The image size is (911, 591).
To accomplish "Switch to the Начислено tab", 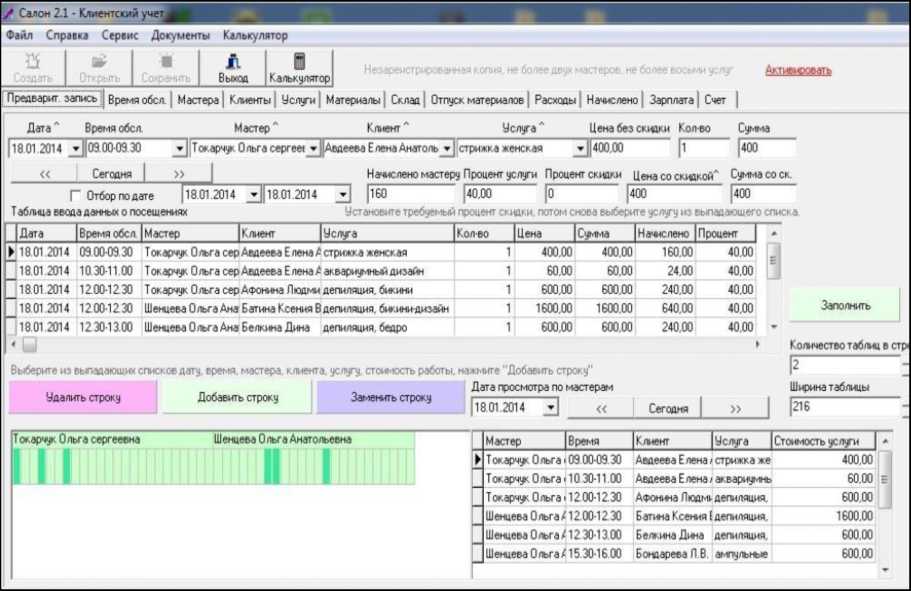I will click(612, 100).
